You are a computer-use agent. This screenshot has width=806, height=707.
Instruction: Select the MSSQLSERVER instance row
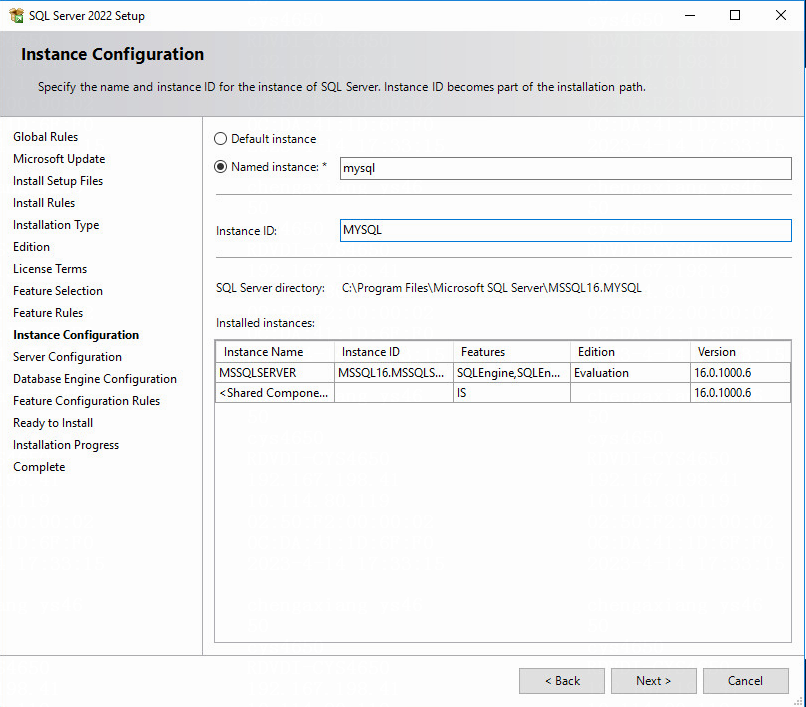coord(503,373)
